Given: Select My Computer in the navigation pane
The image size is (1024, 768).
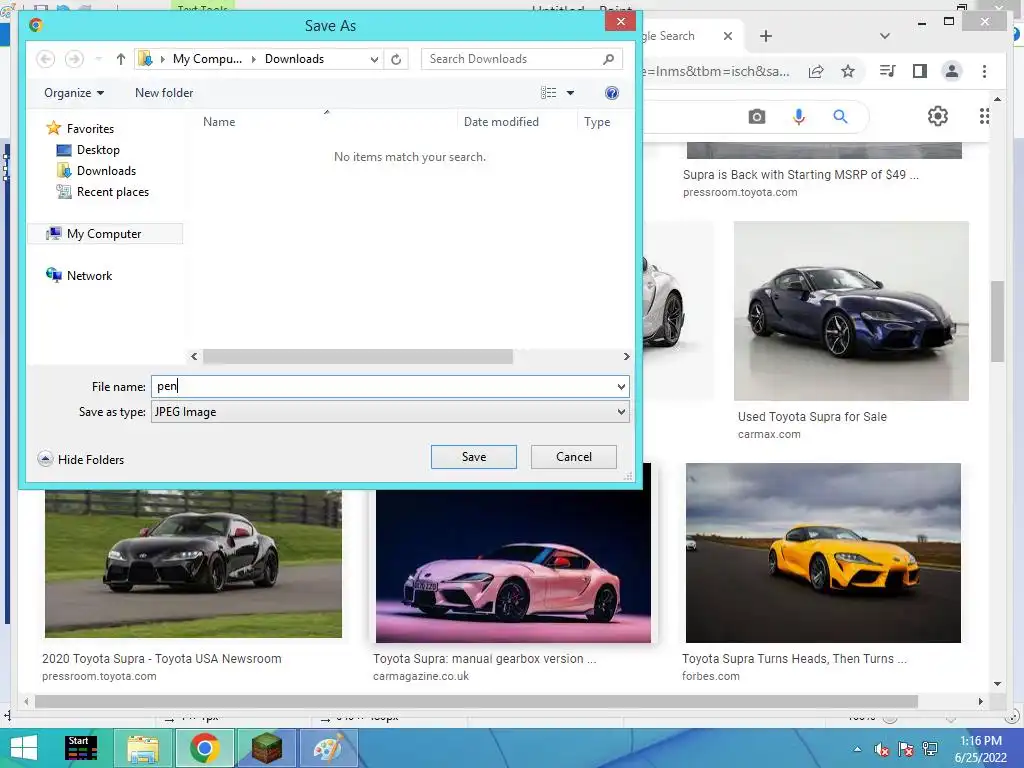Looking at the screenshot, I should click(104, 234).
